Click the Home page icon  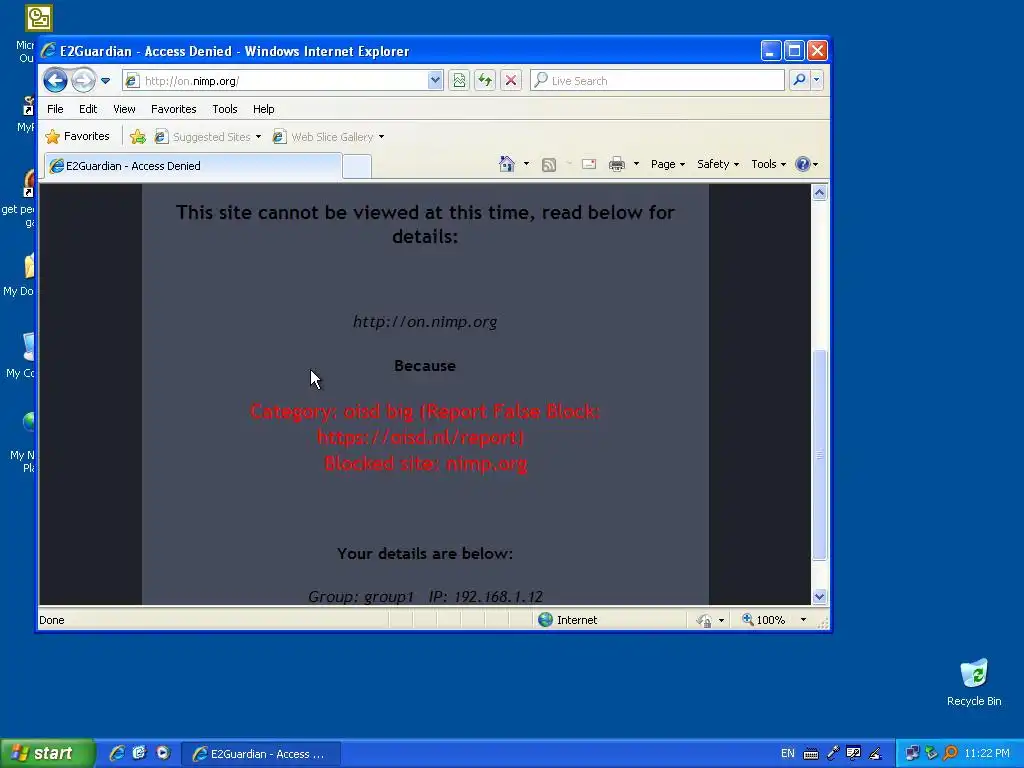tap(507, 164)
